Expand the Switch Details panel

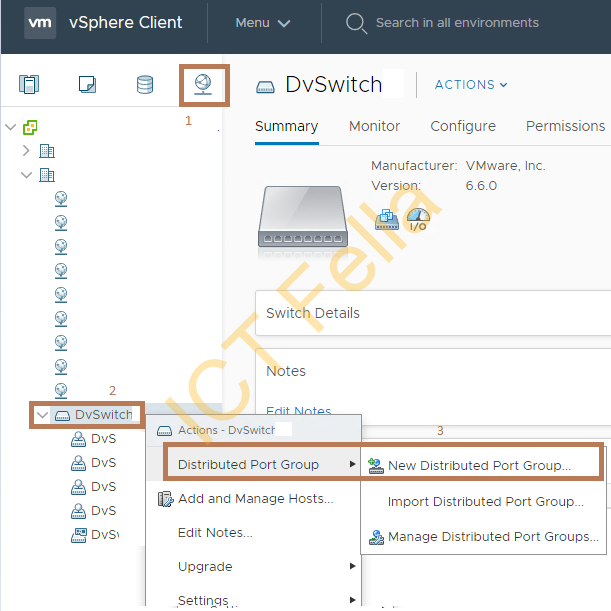[x=433, y=313]
